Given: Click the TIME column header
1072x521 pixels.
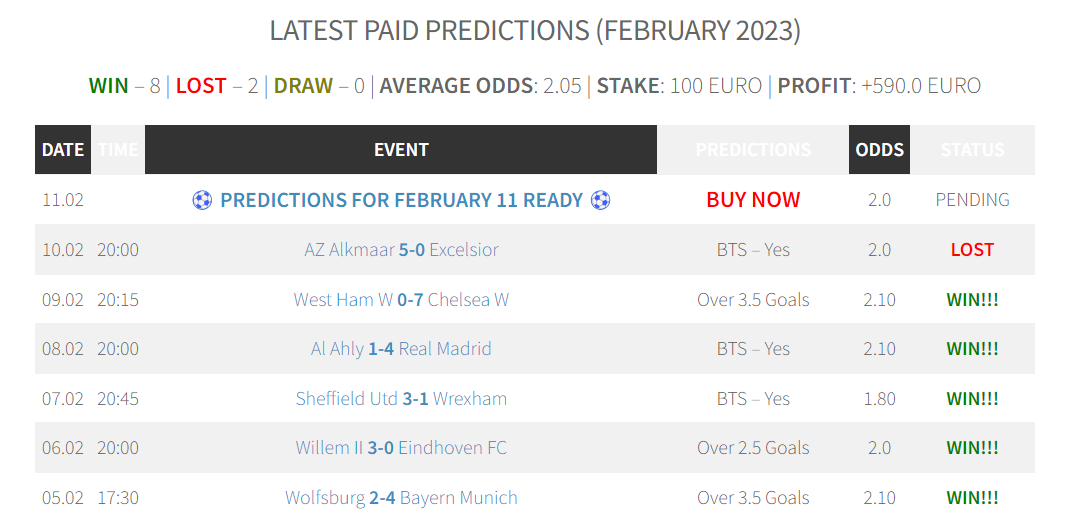Looking at the screenshot, I should coord(118,150).
